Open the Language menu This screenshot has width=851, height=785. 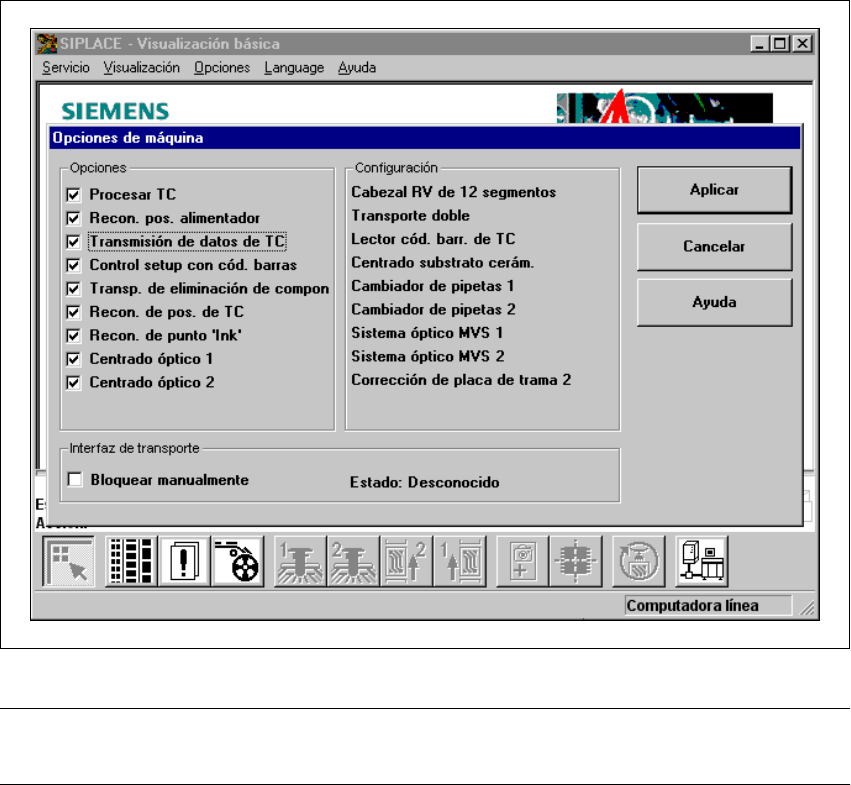[294, 68]
